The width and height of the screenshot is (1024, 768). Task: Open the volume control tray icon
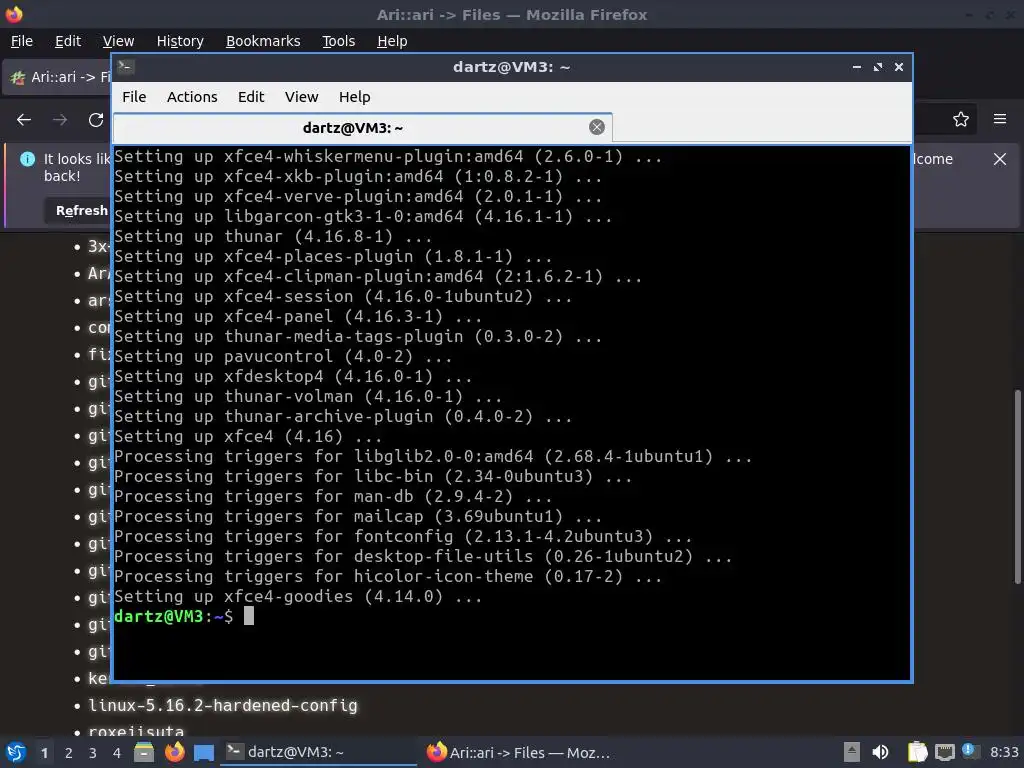[x=881, y=752]
